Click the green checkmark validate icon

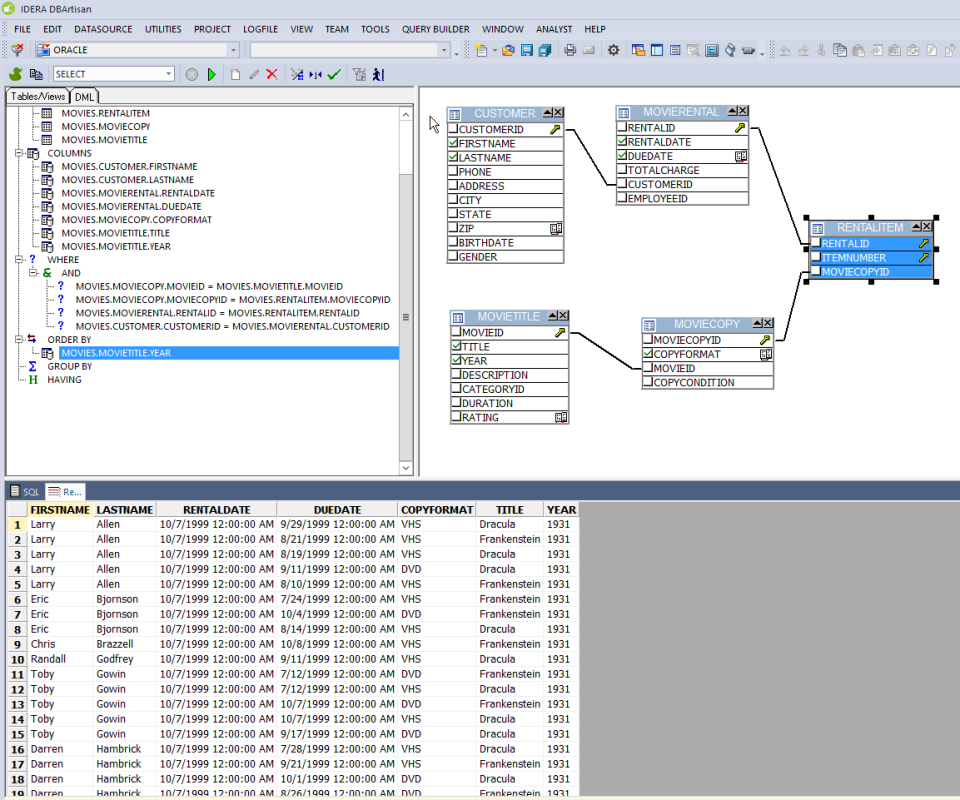[334, 74]
